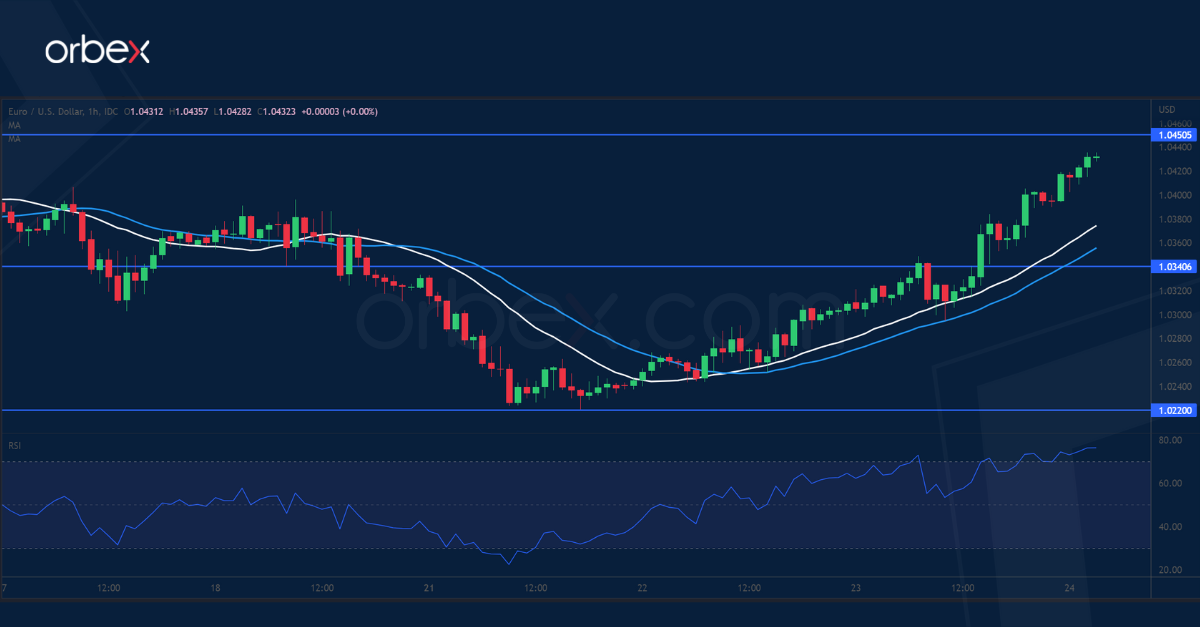Select the lower MA indicator legend
The width and height of the screenshot is (1200, 627).
[x=13, y=139]
